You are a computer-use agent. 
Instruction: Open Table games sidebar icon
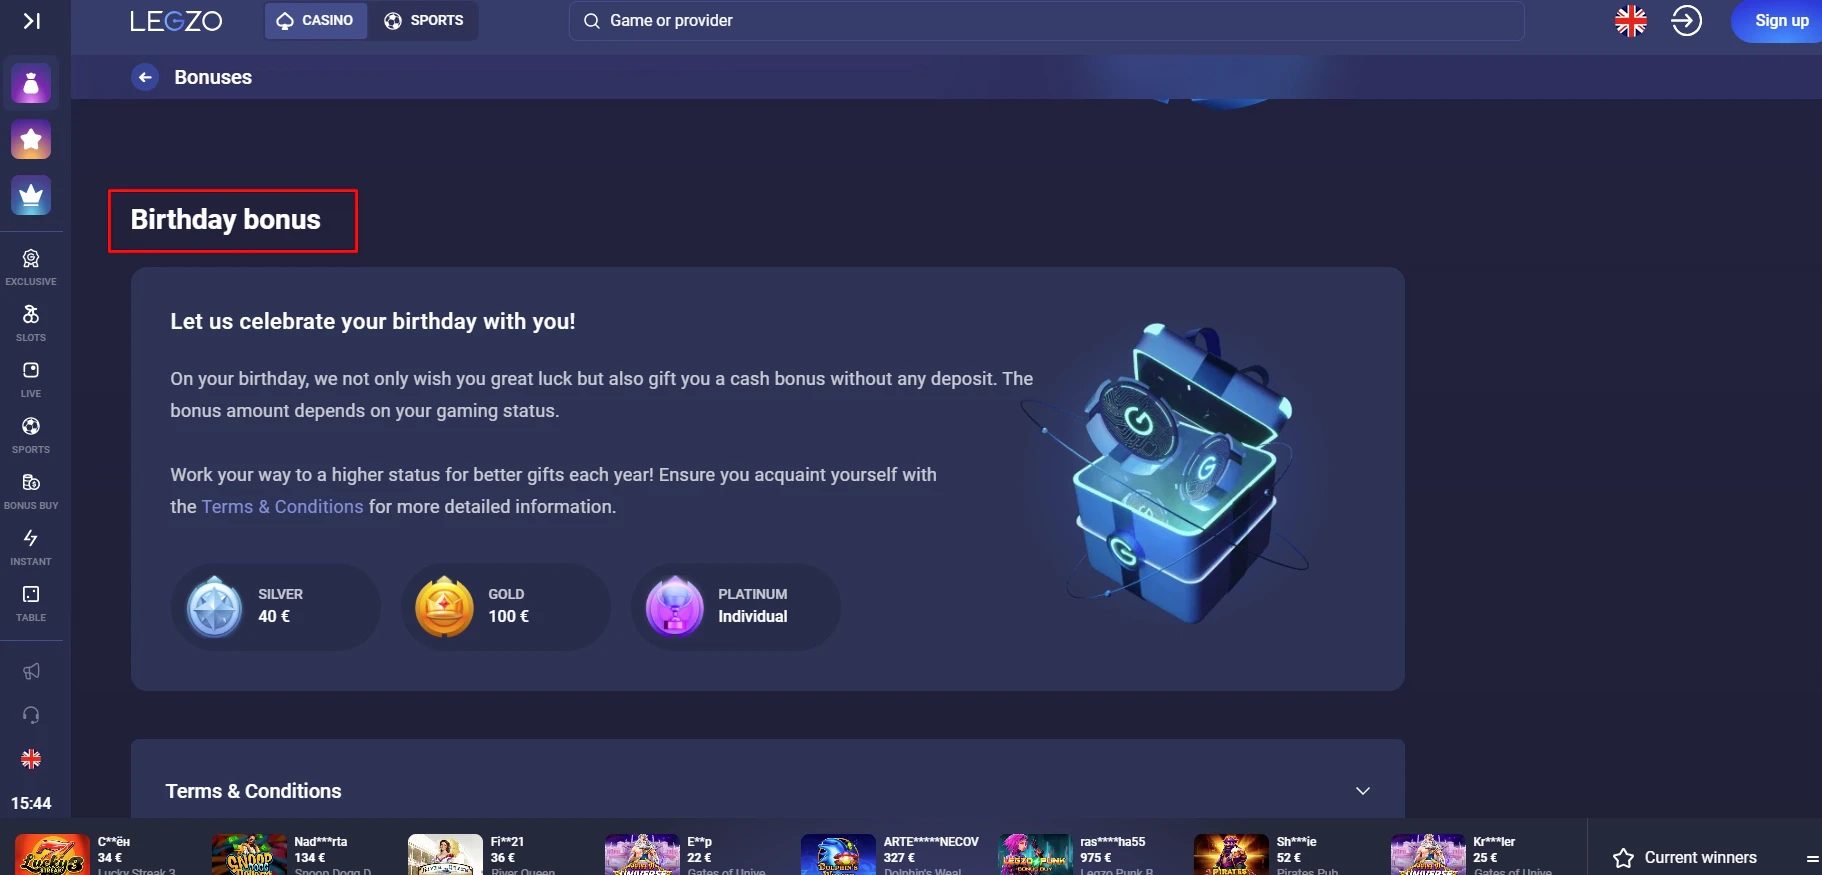[31, 603]
